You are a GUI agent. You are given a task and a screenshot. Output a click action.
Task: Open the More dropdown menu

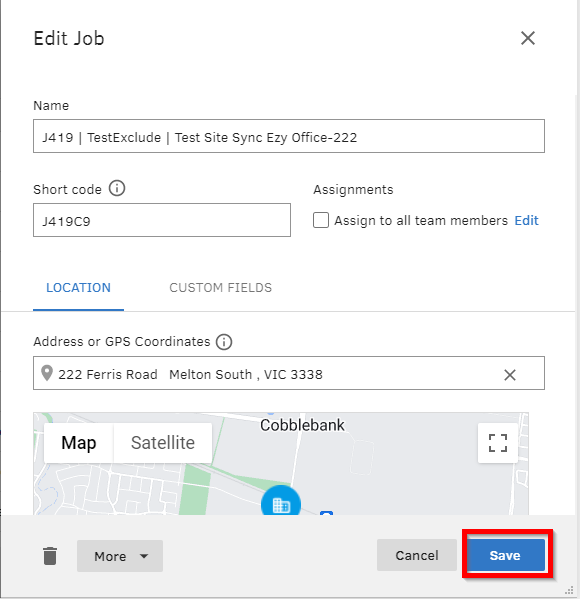[120, 556]
